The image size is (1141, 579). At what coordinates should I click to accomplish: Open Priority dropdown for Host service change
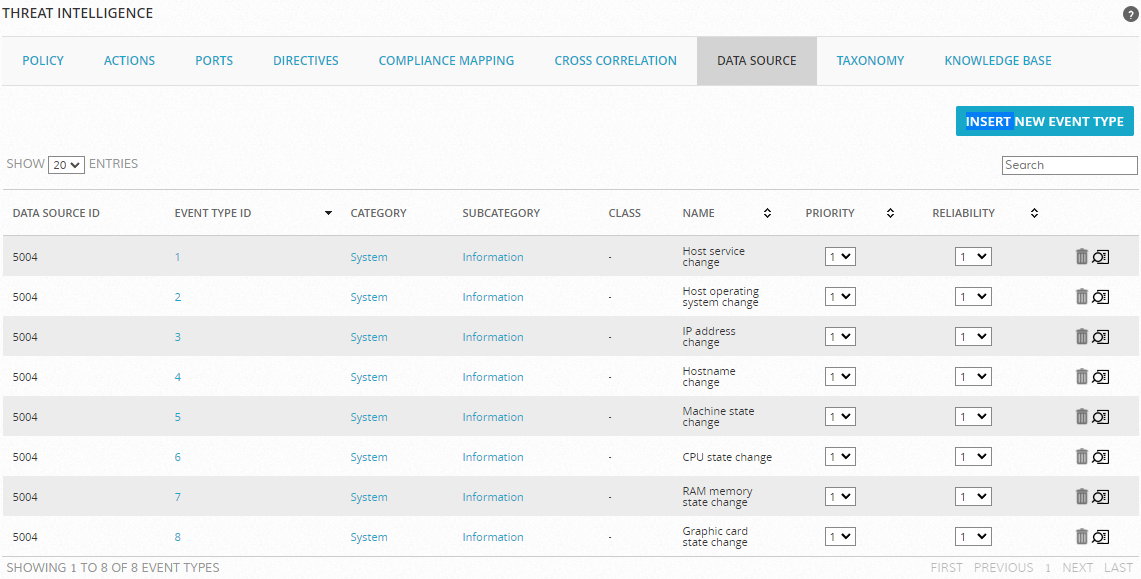pyautogui.click(x=840, y=257)
